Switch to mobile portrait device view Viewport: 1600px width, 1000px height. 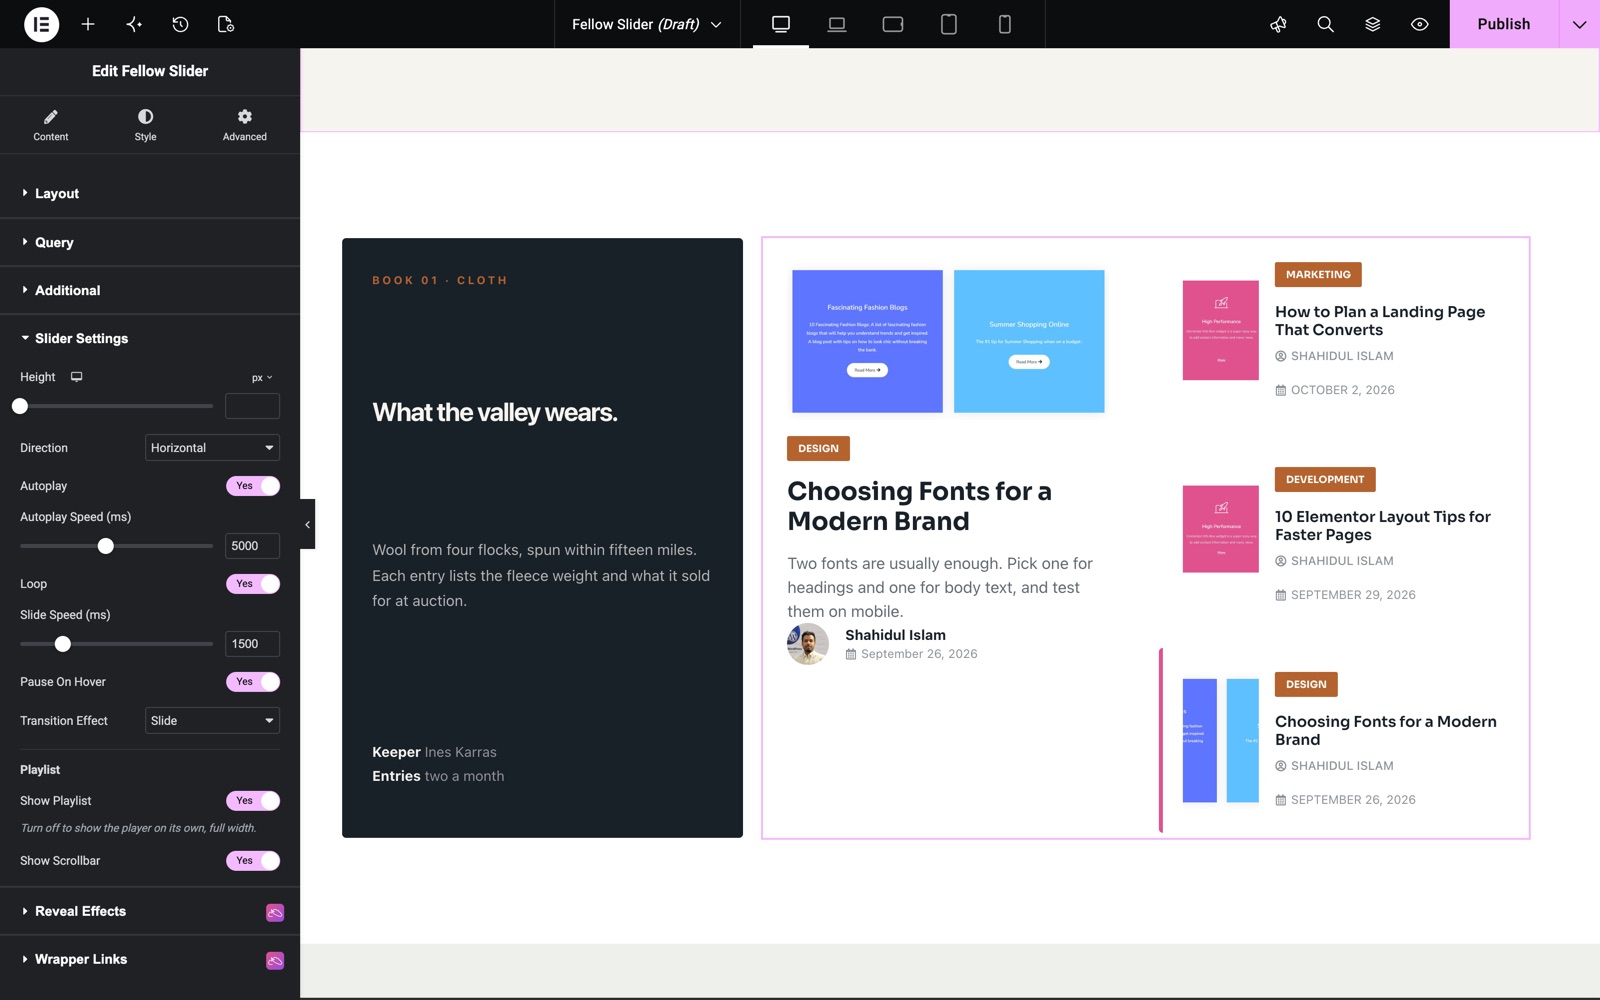[1005, 24]
